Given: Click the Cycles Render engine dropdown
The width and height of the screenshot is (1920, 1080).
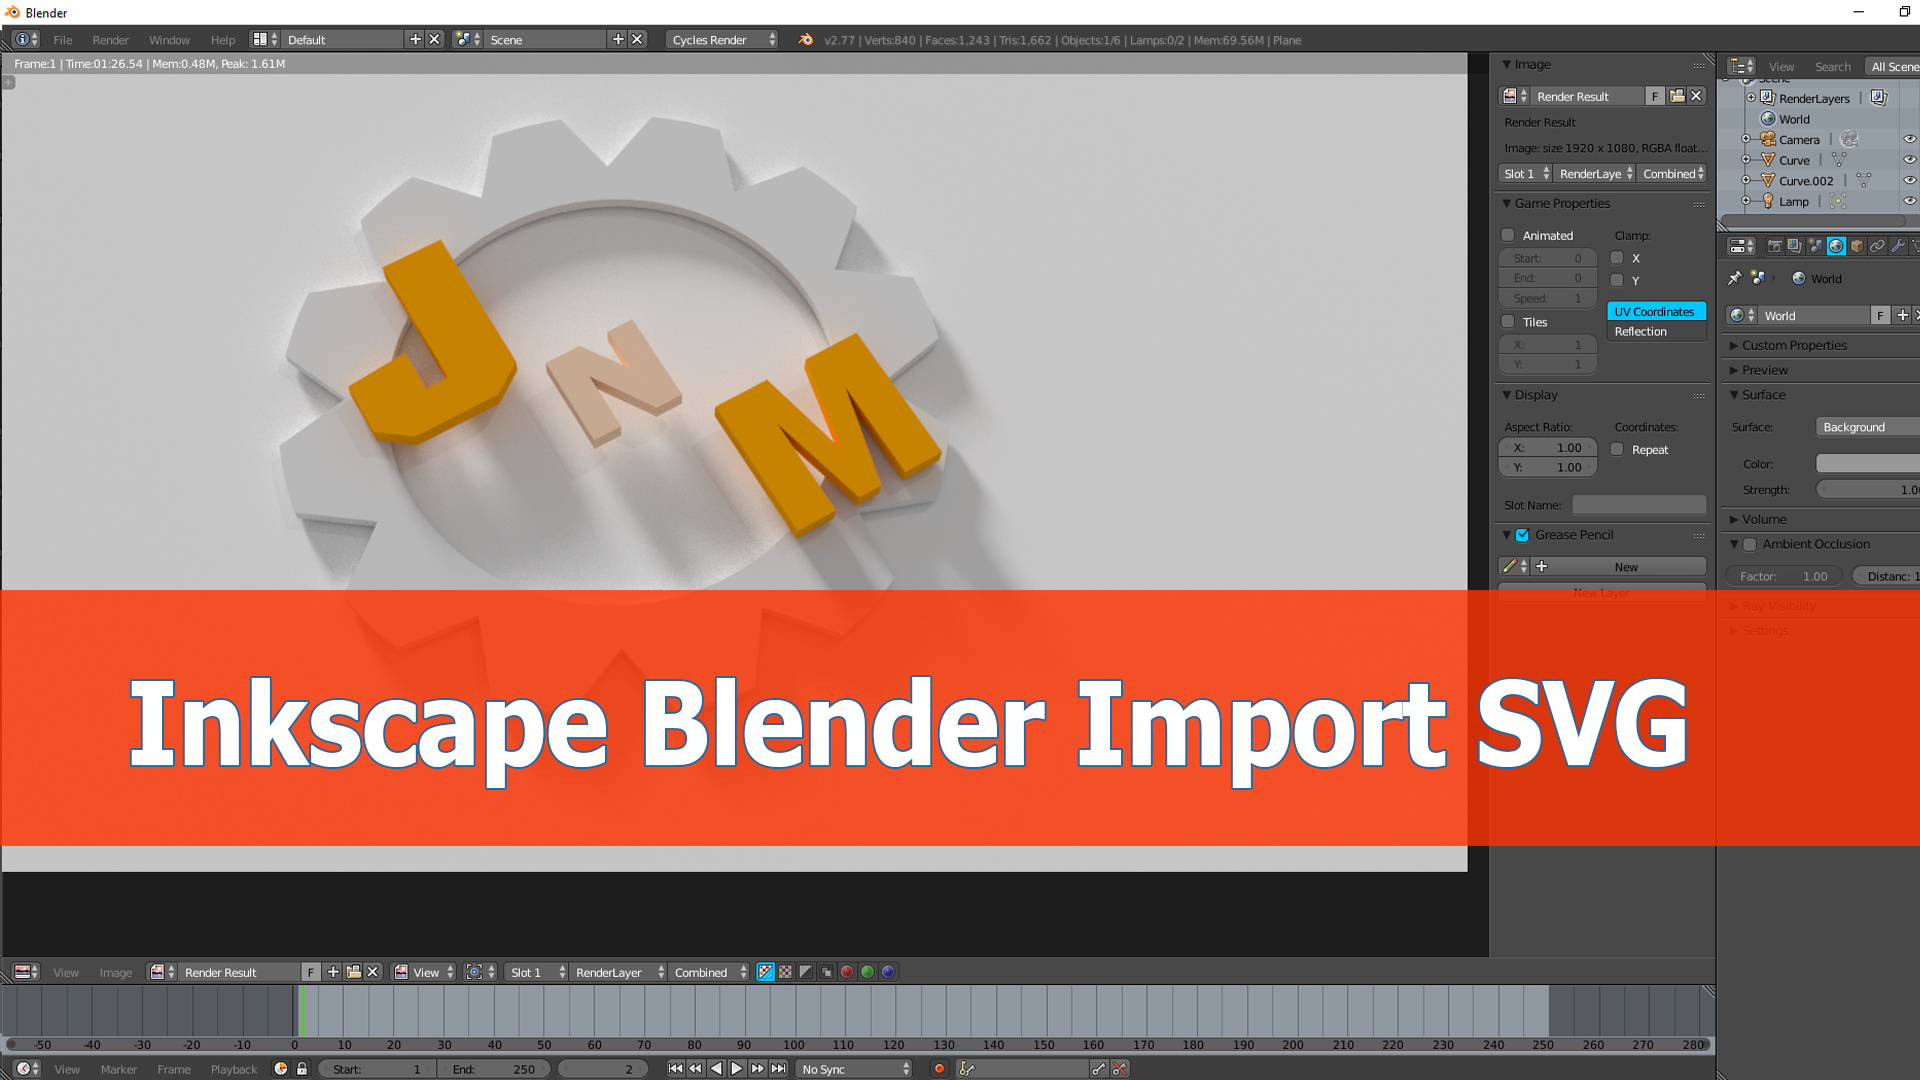Looking at the screenshot, I should click(x=719, y=40).
